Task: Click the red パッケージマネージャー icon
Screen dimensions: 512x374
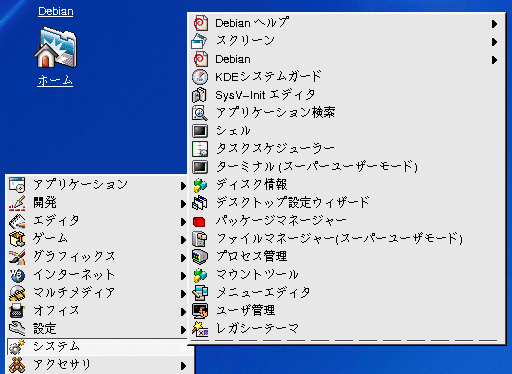Action: [x=199, y=222]
